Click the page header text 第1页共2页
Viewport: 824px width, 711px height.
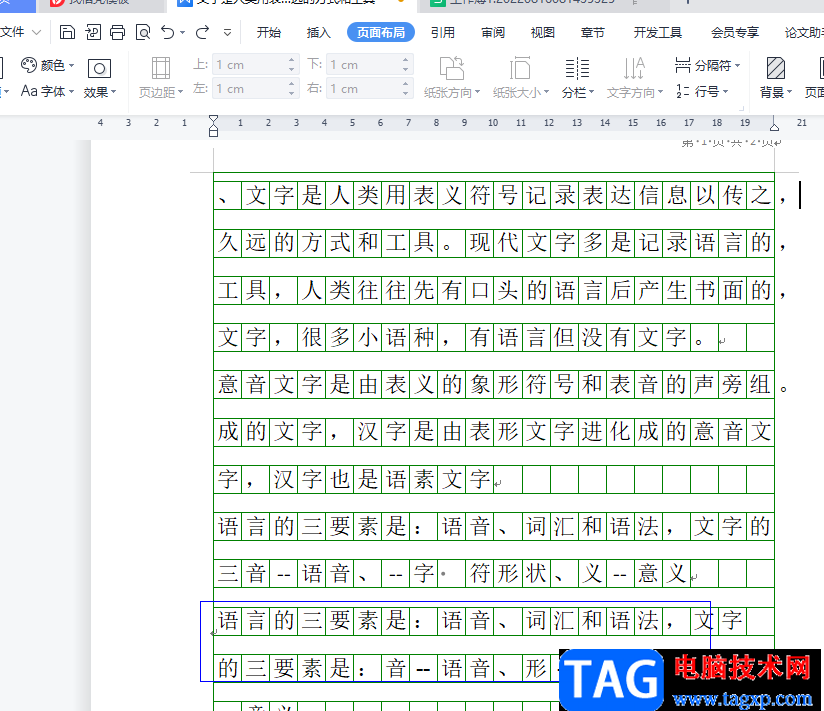point(731,142)
